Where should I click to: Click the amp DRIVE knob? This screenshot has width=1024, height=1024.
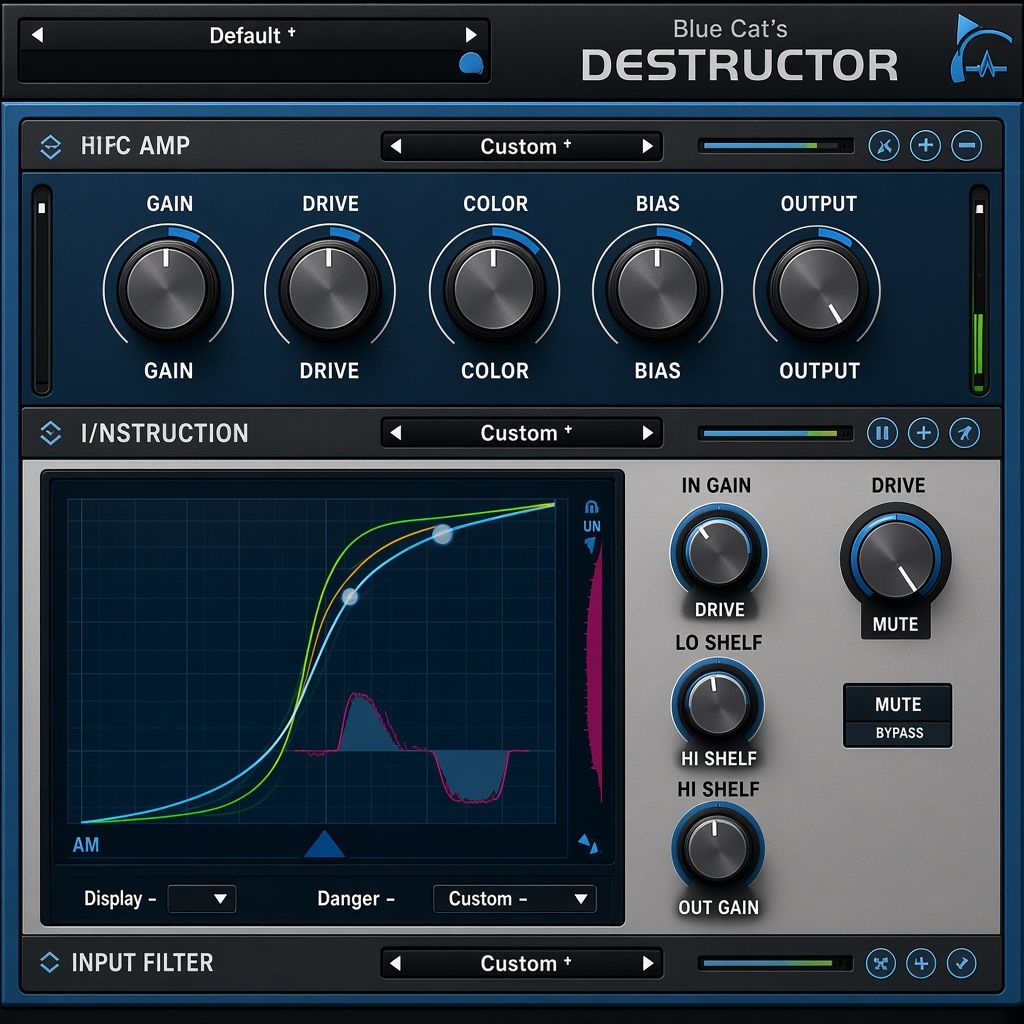328,287
